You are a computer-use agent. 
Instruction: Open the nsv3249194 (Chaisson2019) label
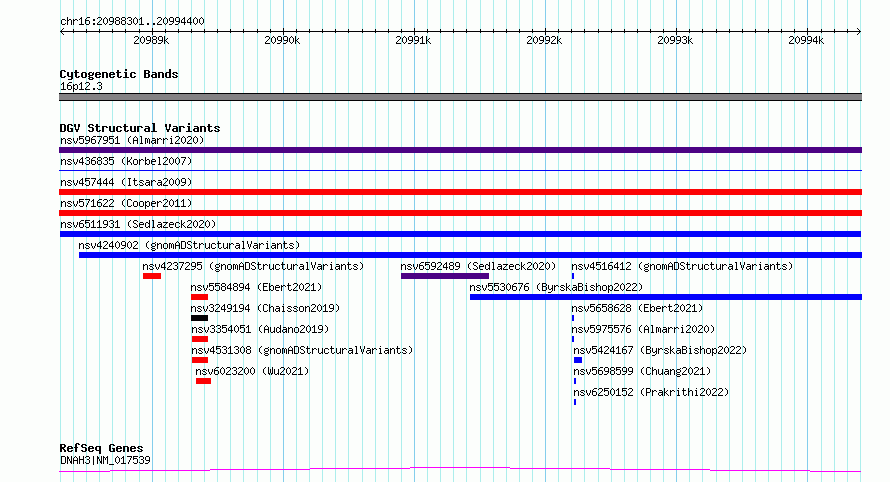(x=265, y=308)
